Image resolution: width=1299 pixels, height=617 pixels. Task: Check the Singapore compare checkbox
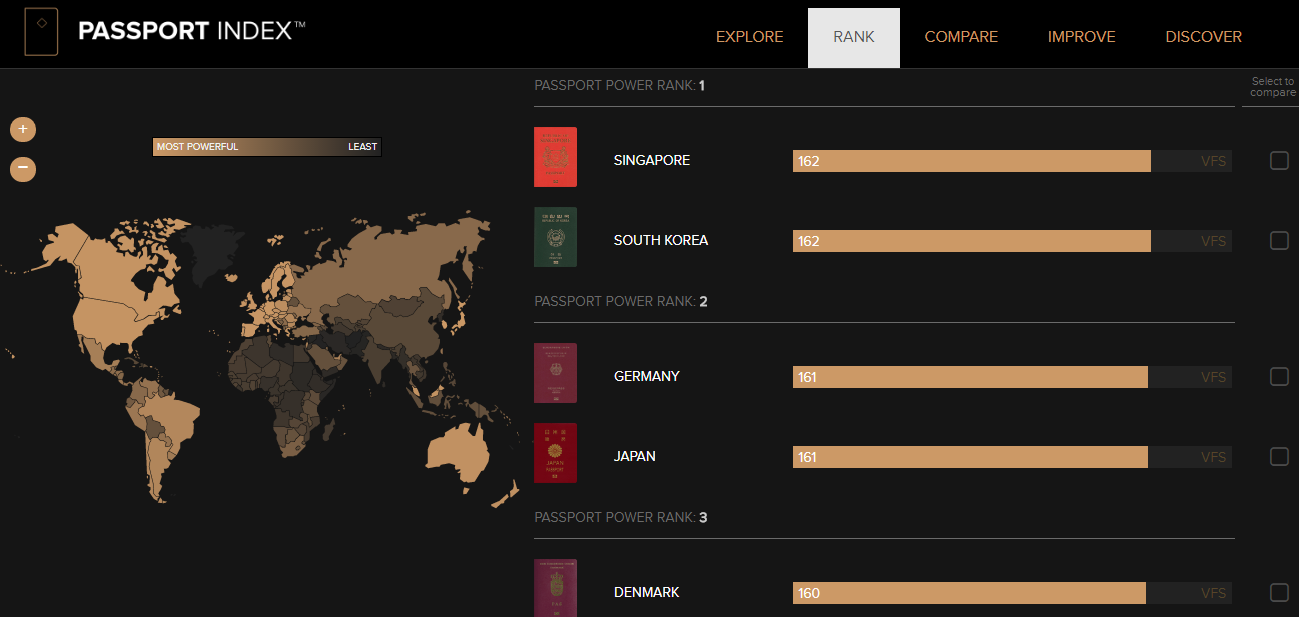[x=1279, y=160]
